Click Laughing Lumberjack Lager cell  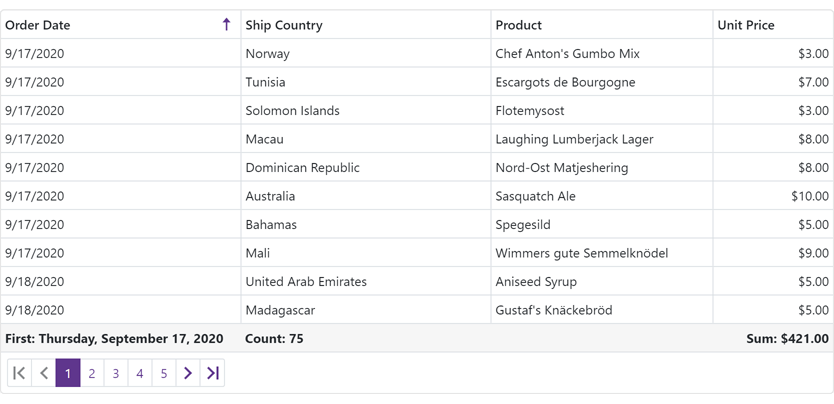click(x=574, y=139)
